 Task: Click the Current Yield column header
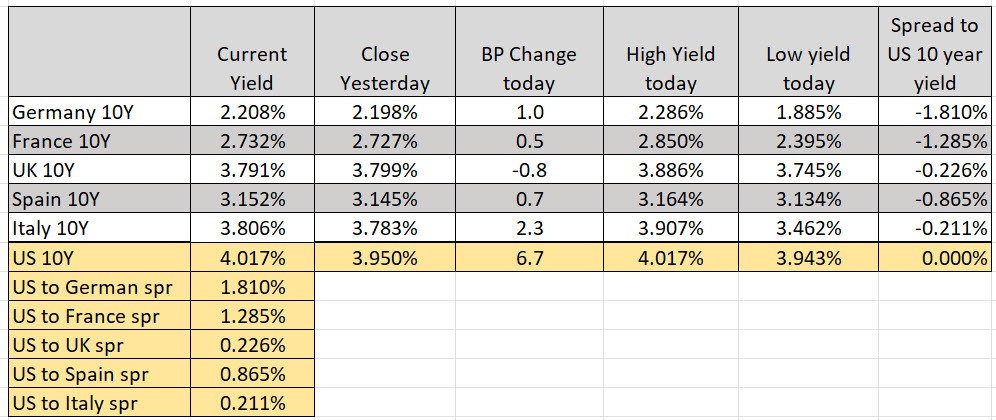252,68
